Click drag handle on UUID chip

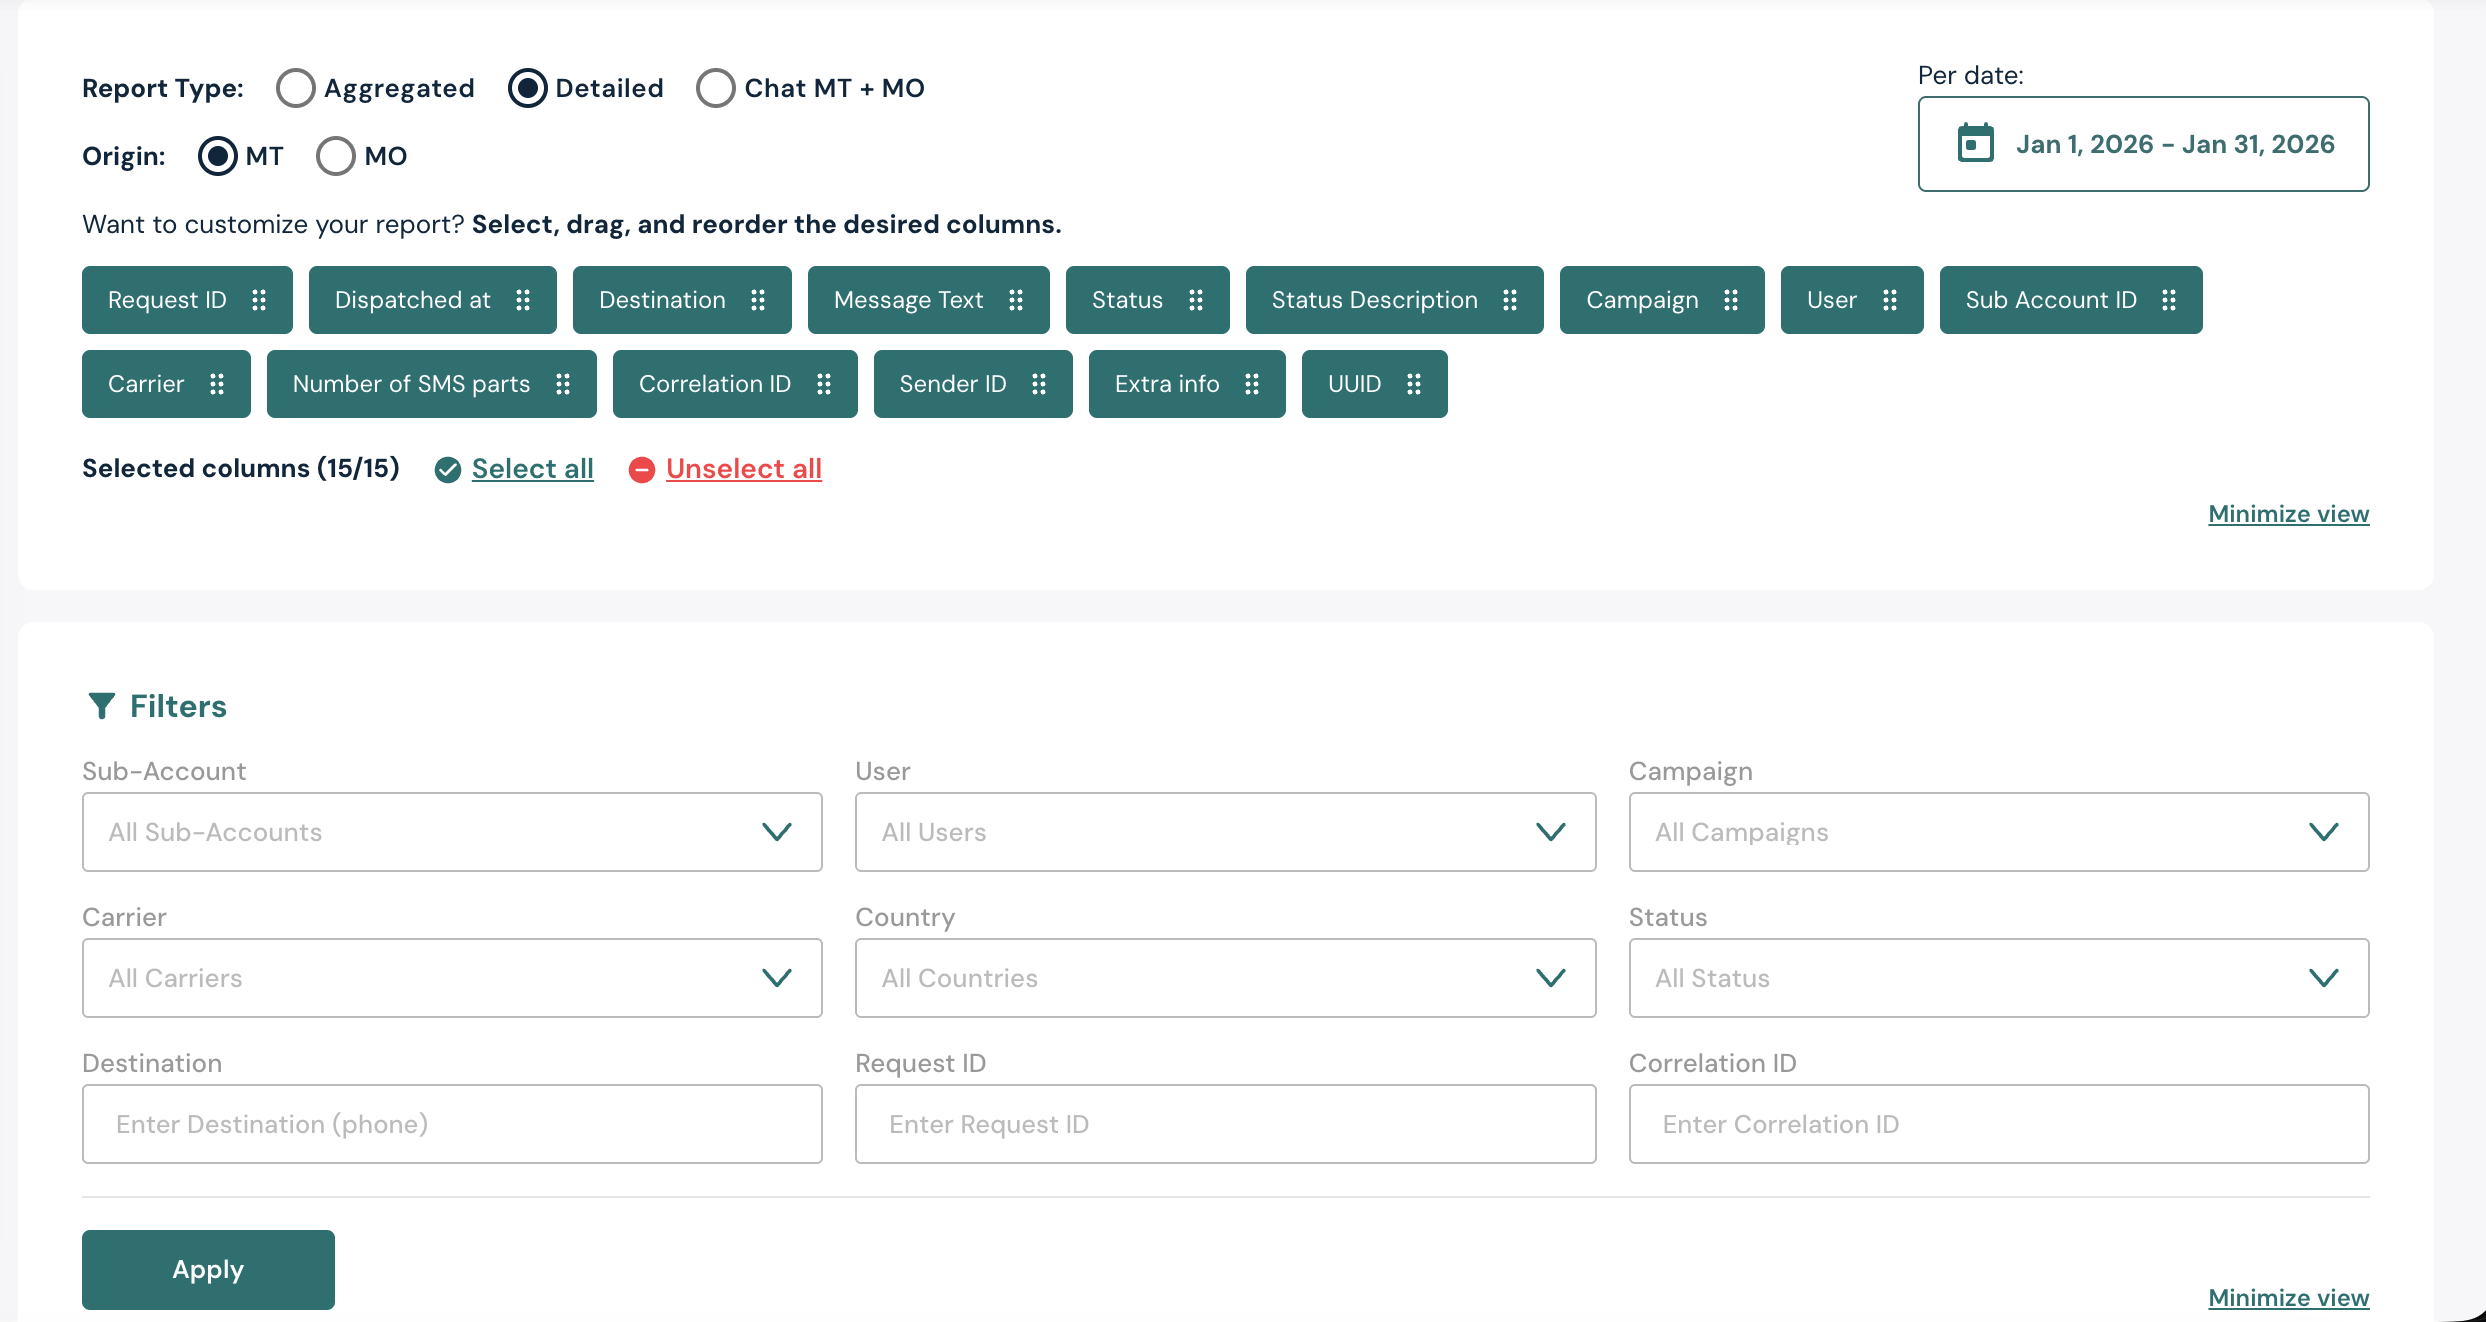(1414, 384)
